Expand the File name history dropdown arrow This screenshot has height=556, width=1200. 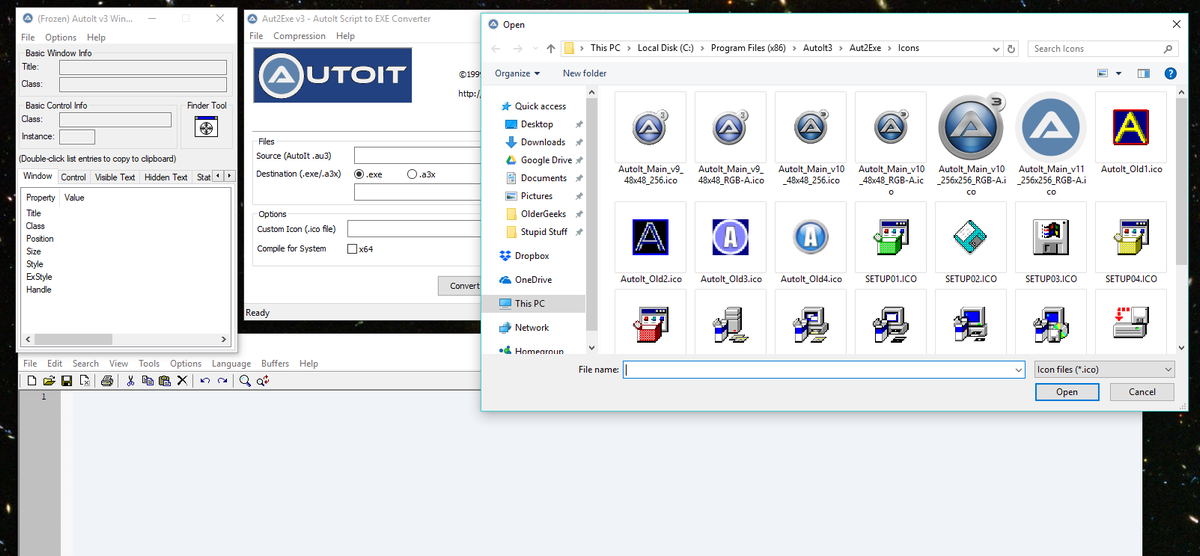(x=1018, y=370)
